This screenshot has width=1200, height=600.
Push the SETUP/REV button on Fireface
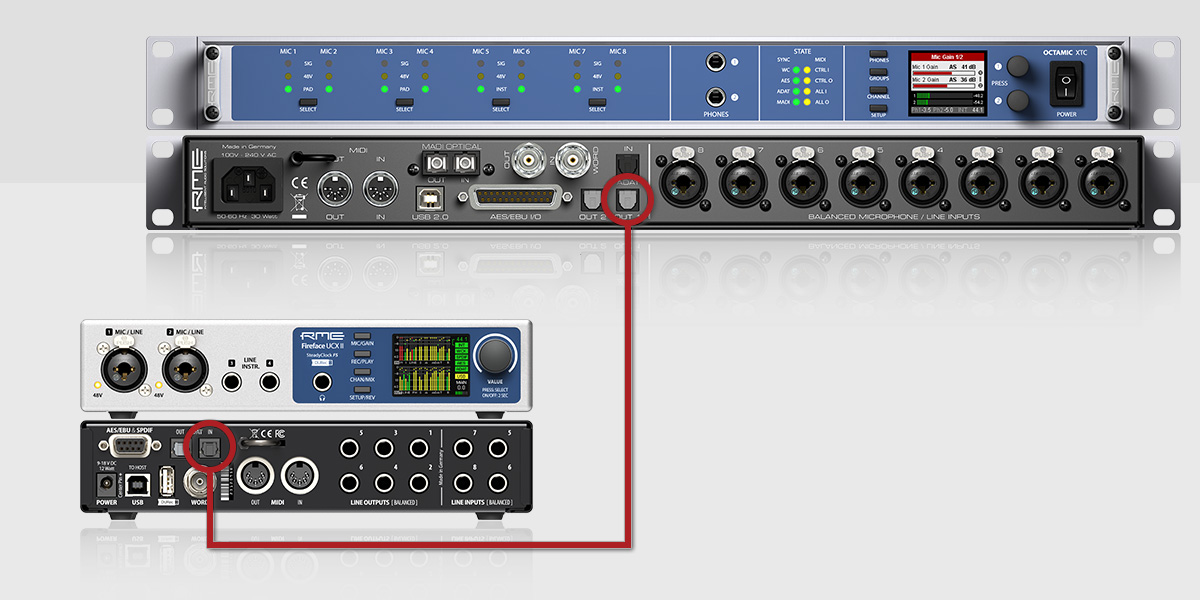tap(362, 391)
